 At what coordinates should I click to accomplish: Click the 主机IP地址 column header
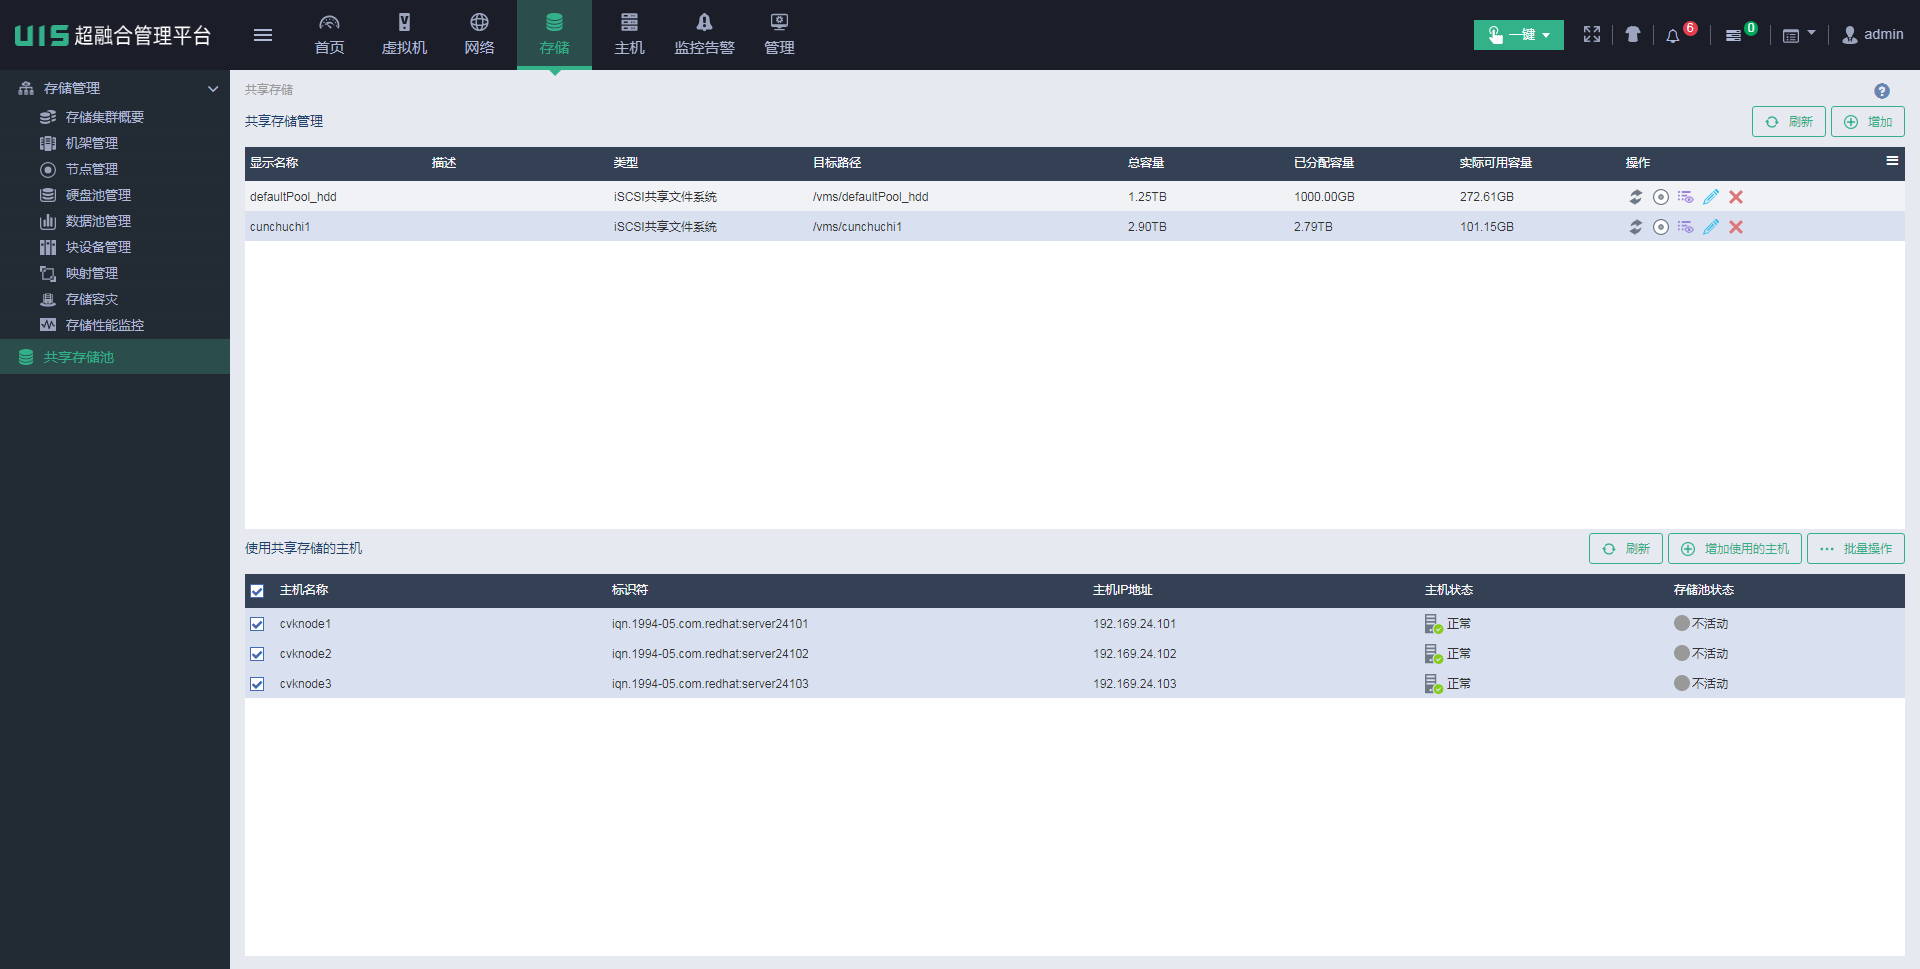[x=1122, y=590]
